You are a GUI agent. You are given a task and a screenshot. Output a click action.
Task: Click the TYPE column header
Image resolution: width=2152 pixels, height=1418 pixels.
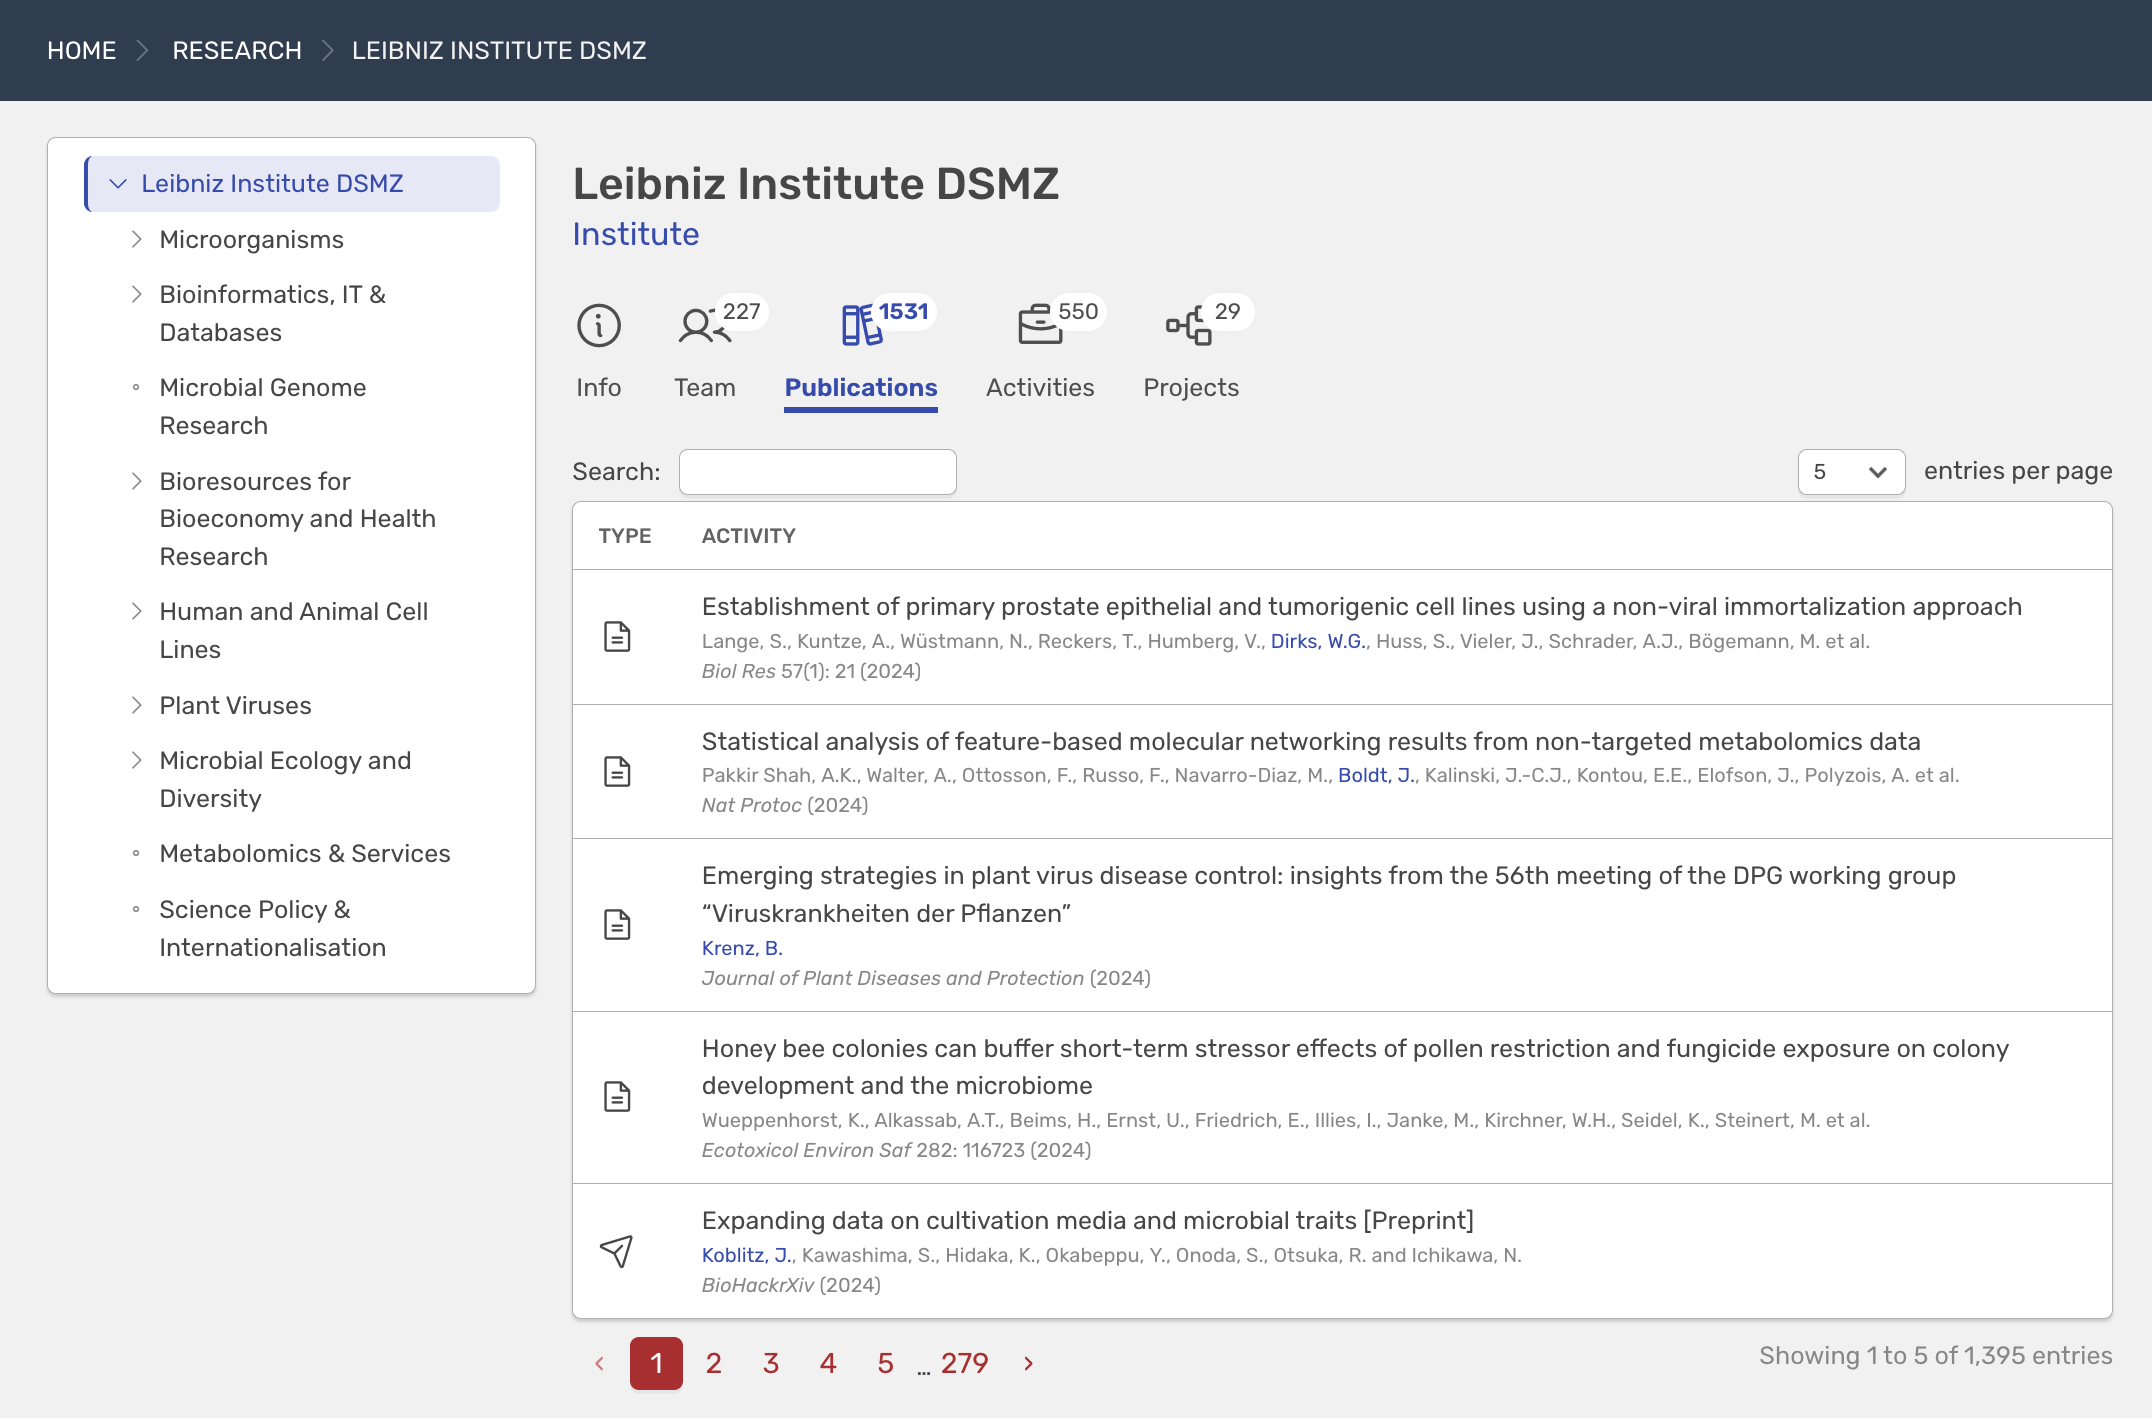[625, 536]
